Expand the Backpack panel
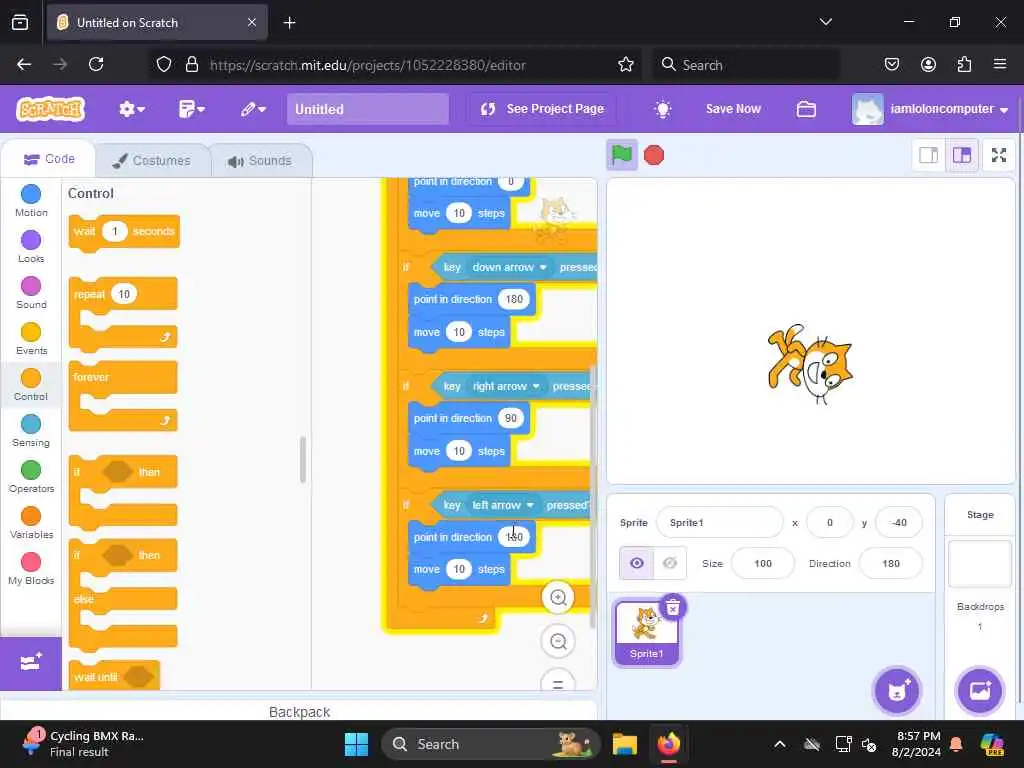The width and height of the screenshot is (1024, 768). point(299,711)
